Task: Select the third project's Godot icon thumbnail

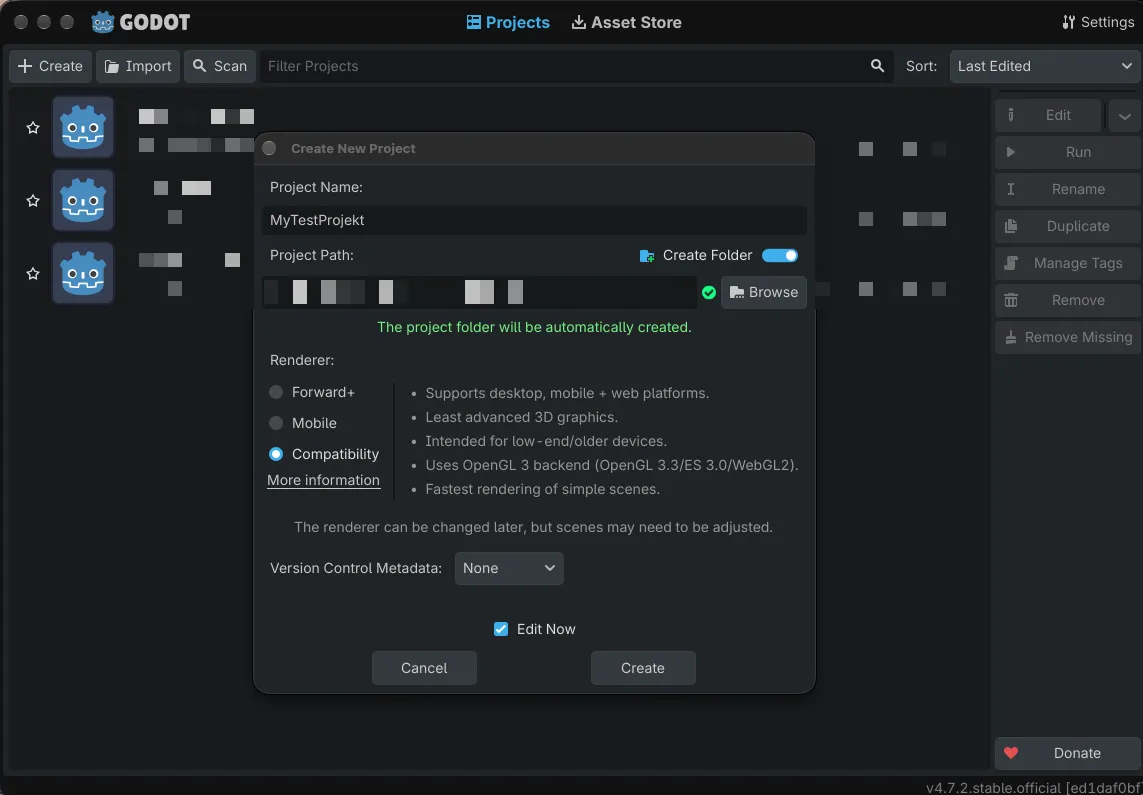Action: (x=83, y=273)
